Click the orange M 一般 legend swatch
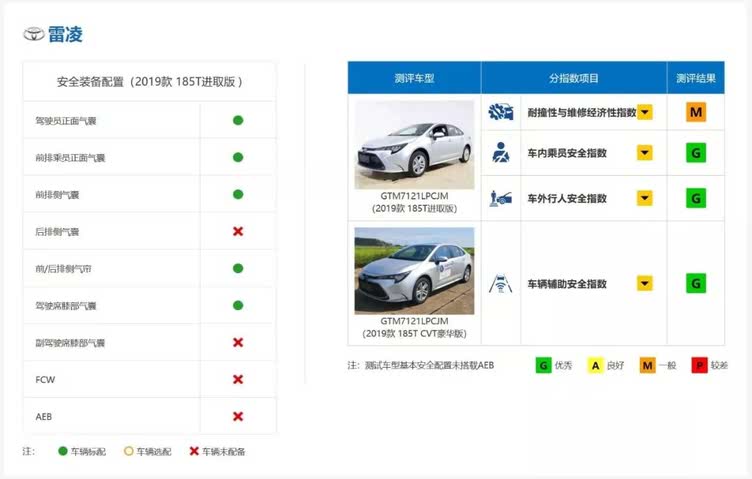The image size is (752, 479). pos(647,365)
